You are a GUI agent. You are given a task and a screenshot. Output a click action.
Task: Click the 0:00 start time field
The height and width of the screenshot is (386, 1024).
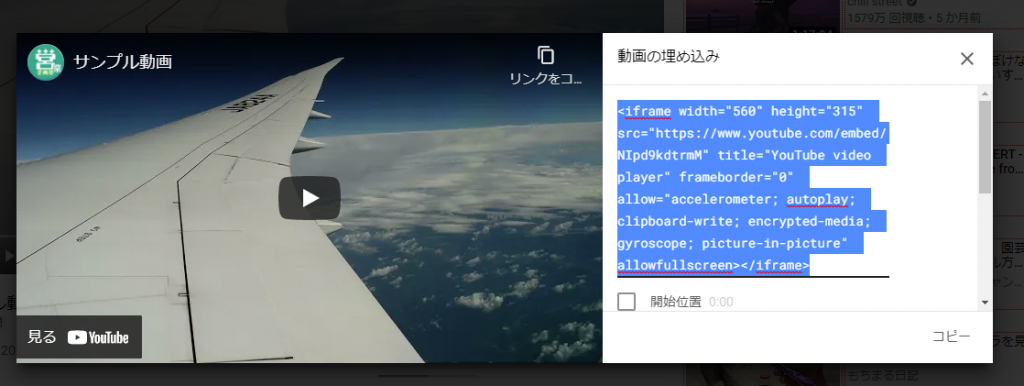tap(721, 302)
